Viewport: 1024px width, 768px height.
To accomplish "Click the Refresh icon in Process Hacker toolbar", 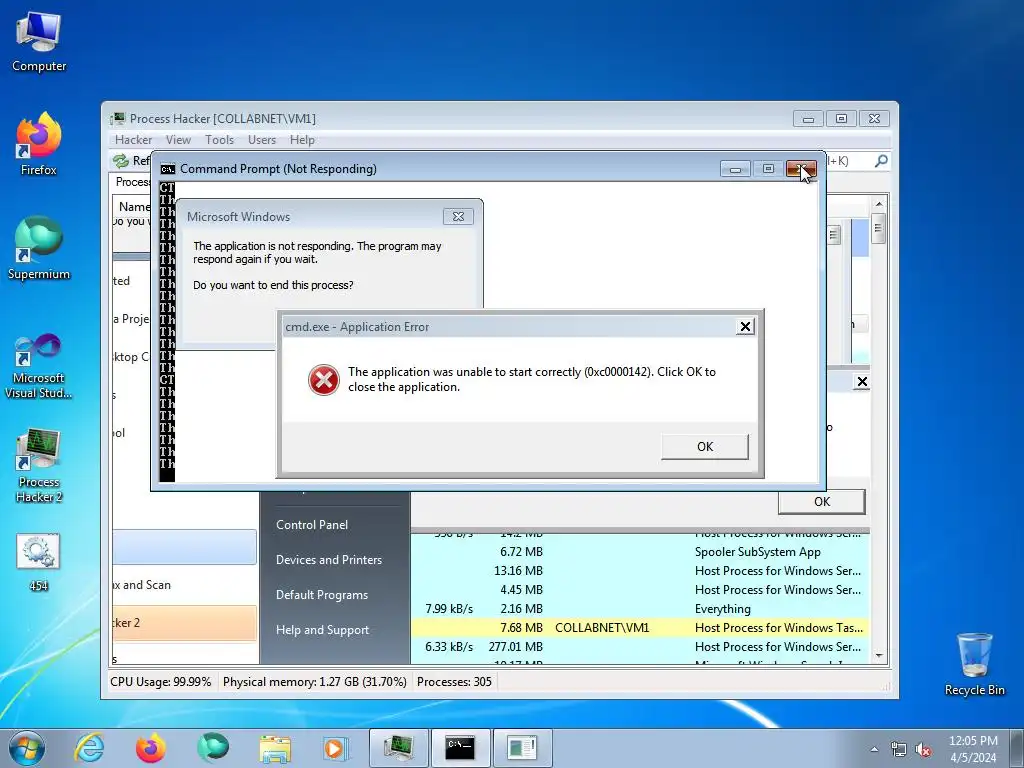I will pos(121,161).
